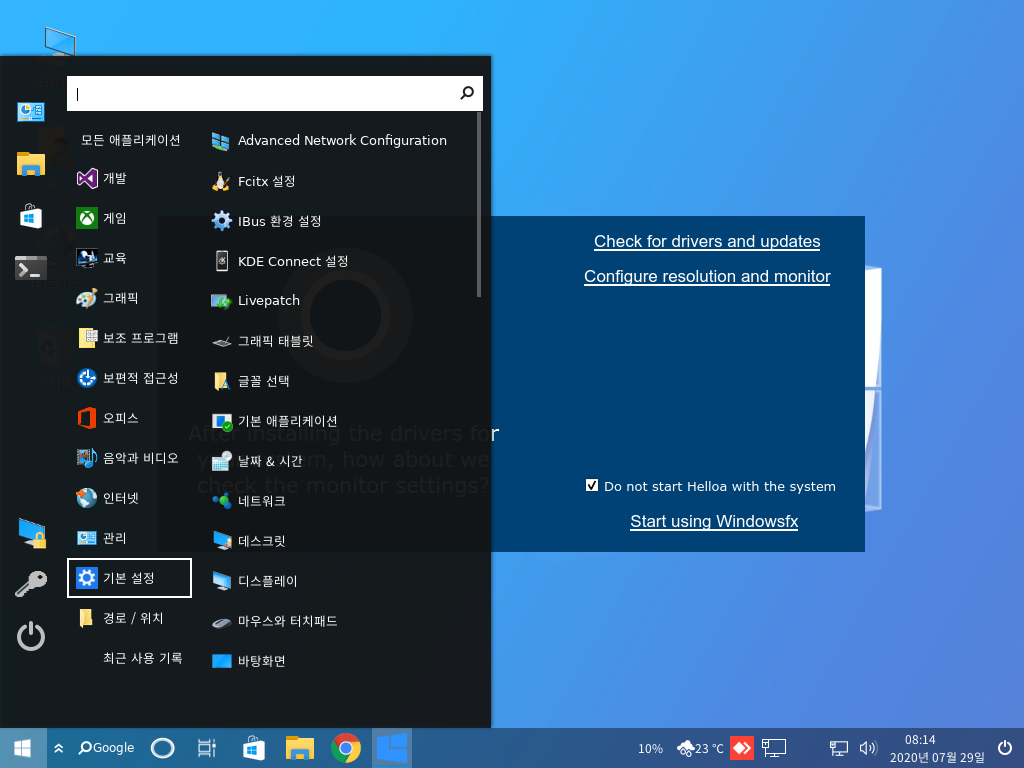1024x768 pixels.
Task: Select the 개발 category
Action: coord(102,178)
